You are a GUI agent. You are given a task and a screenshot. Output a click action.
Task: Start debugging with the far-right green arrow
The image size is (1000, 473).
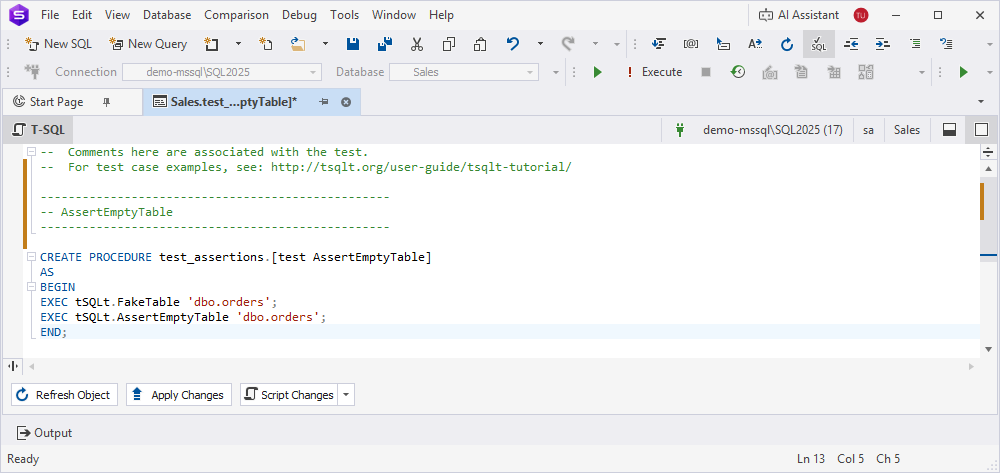pyautogui.click(x=964, y=72)
